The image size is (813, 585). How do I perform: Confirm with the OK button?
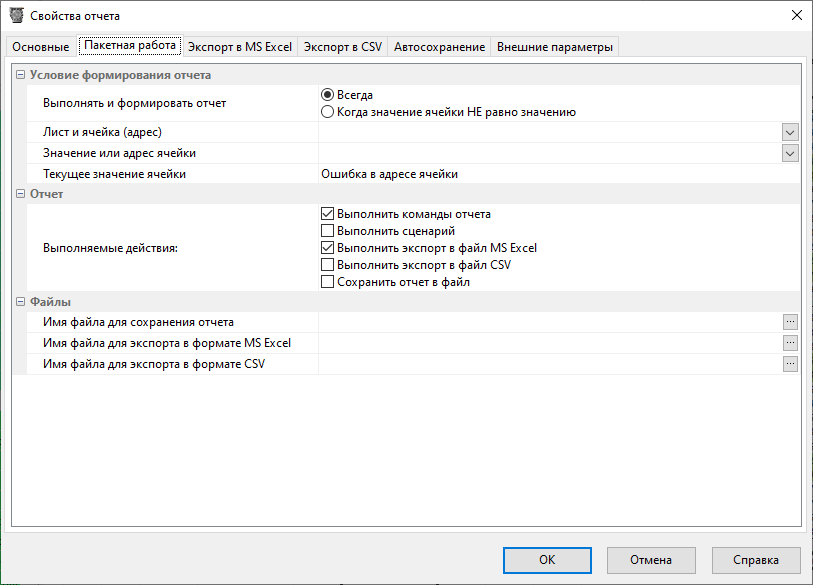[x=547, y=560]
